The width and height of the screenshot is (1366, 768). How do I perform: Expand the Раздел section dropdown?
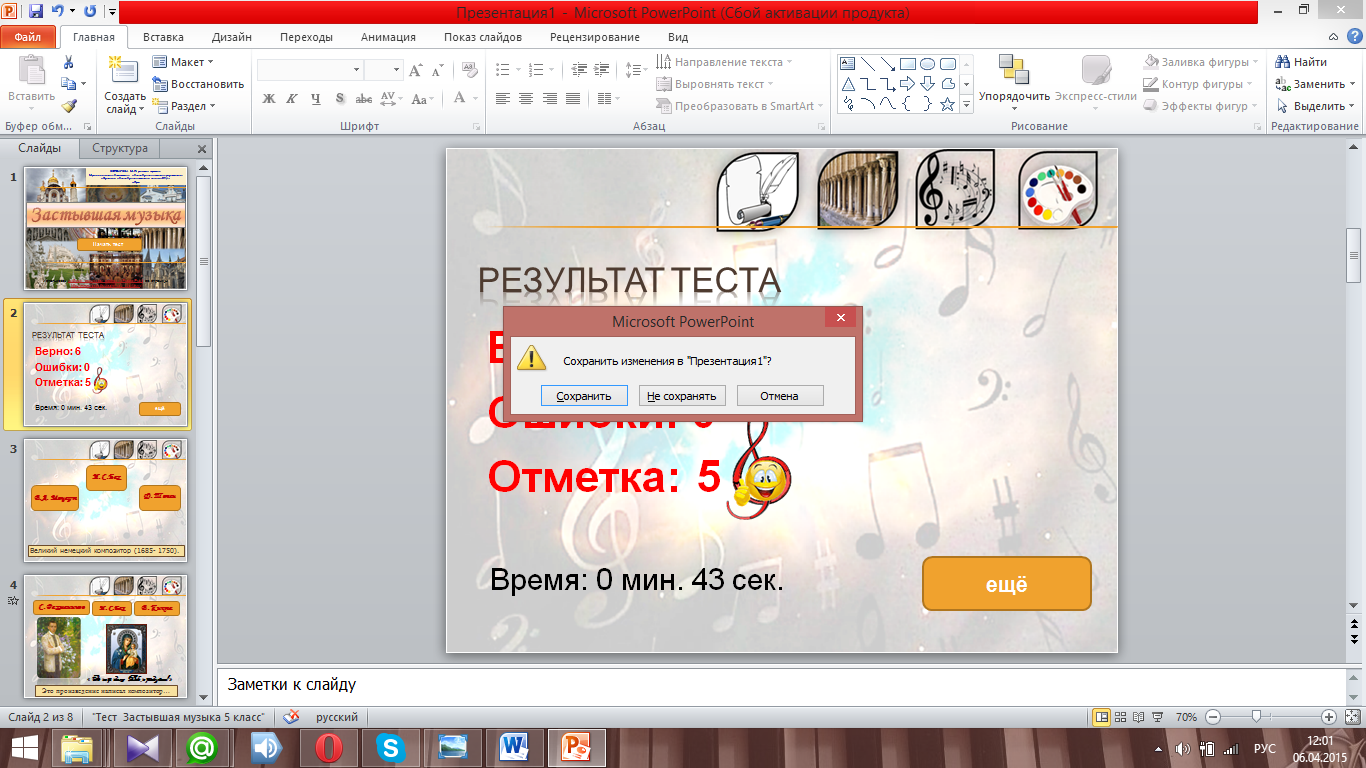(183, 106)
